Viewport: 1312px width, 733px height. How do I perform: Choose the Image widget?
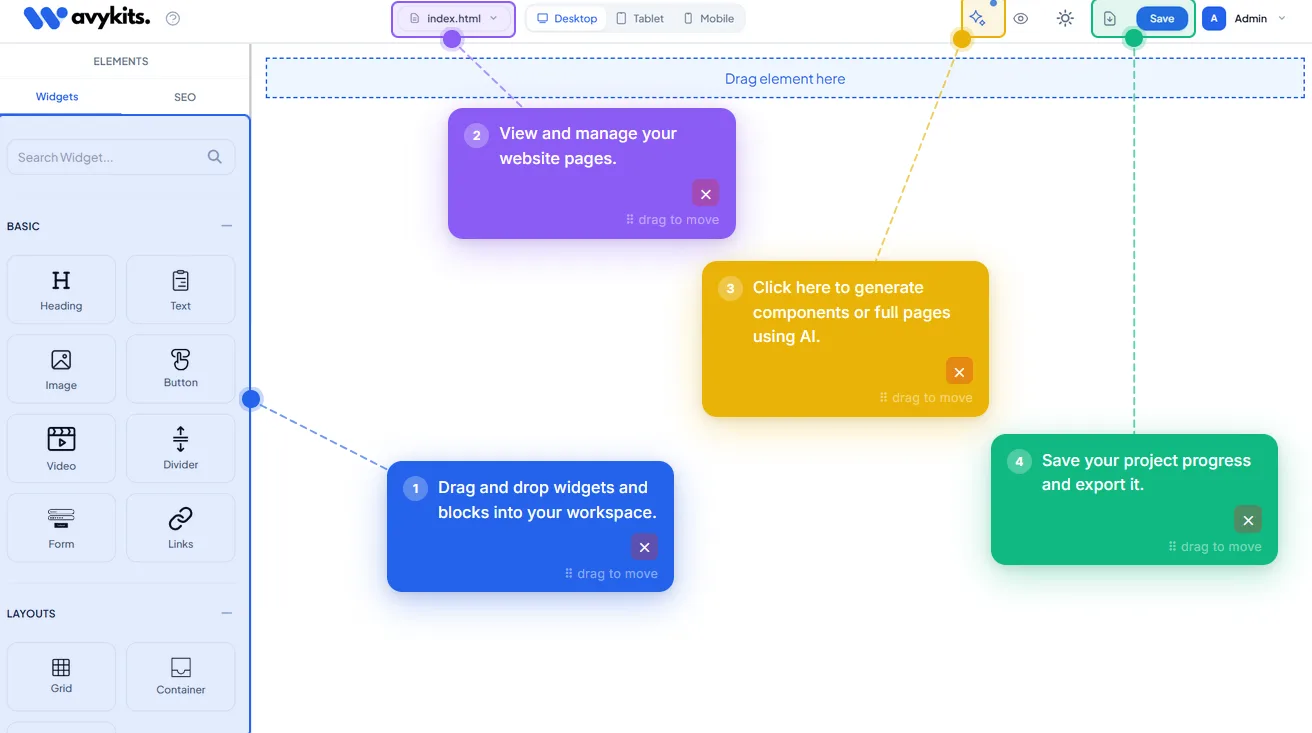click(61, 369)
